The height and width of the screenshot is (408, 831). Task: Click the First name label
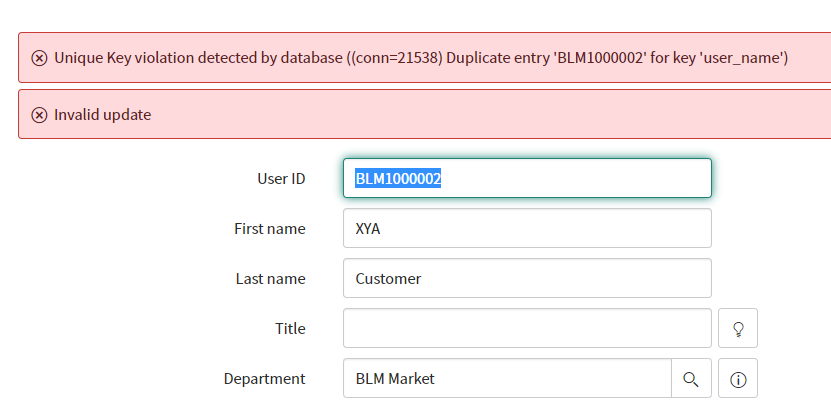[270, 228]
